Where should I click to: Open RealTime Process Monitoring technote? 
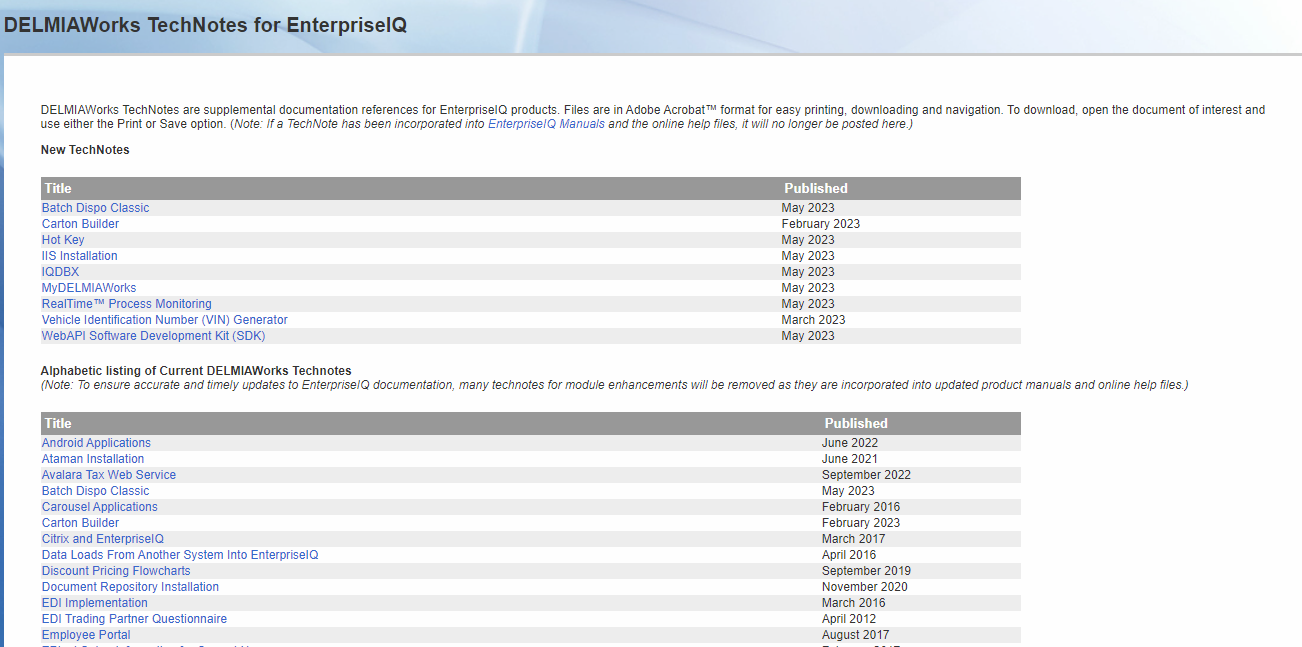pos(127,304)
